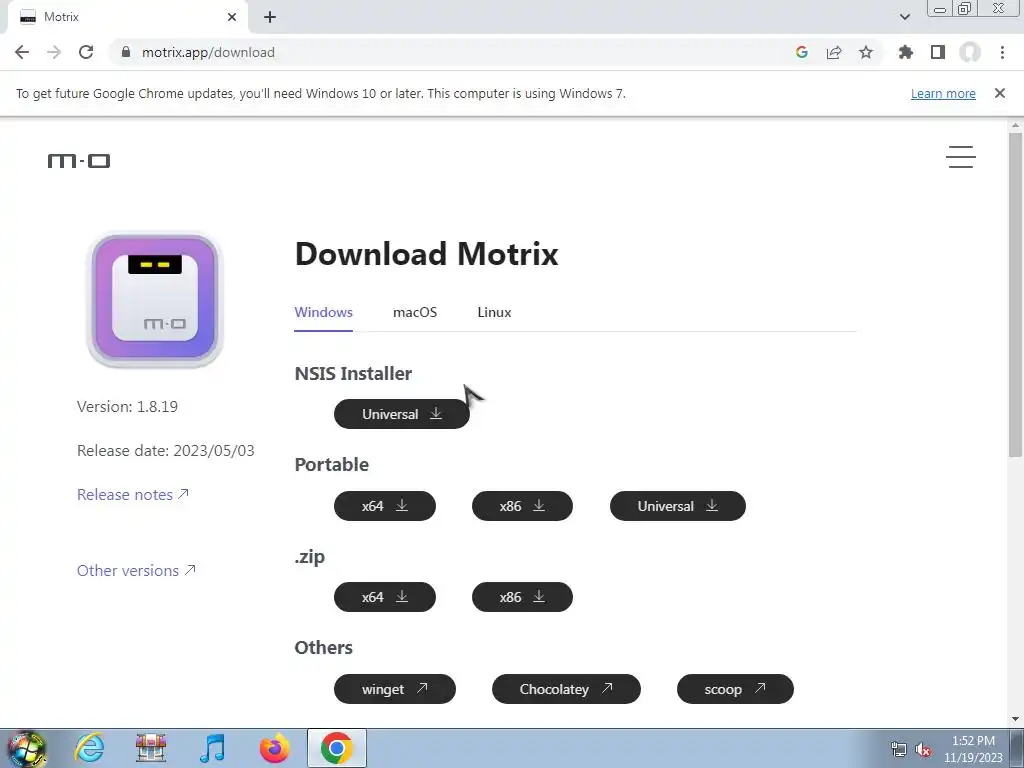
Task: Click the muted volume tray icon
Action: tap(923, 750)
